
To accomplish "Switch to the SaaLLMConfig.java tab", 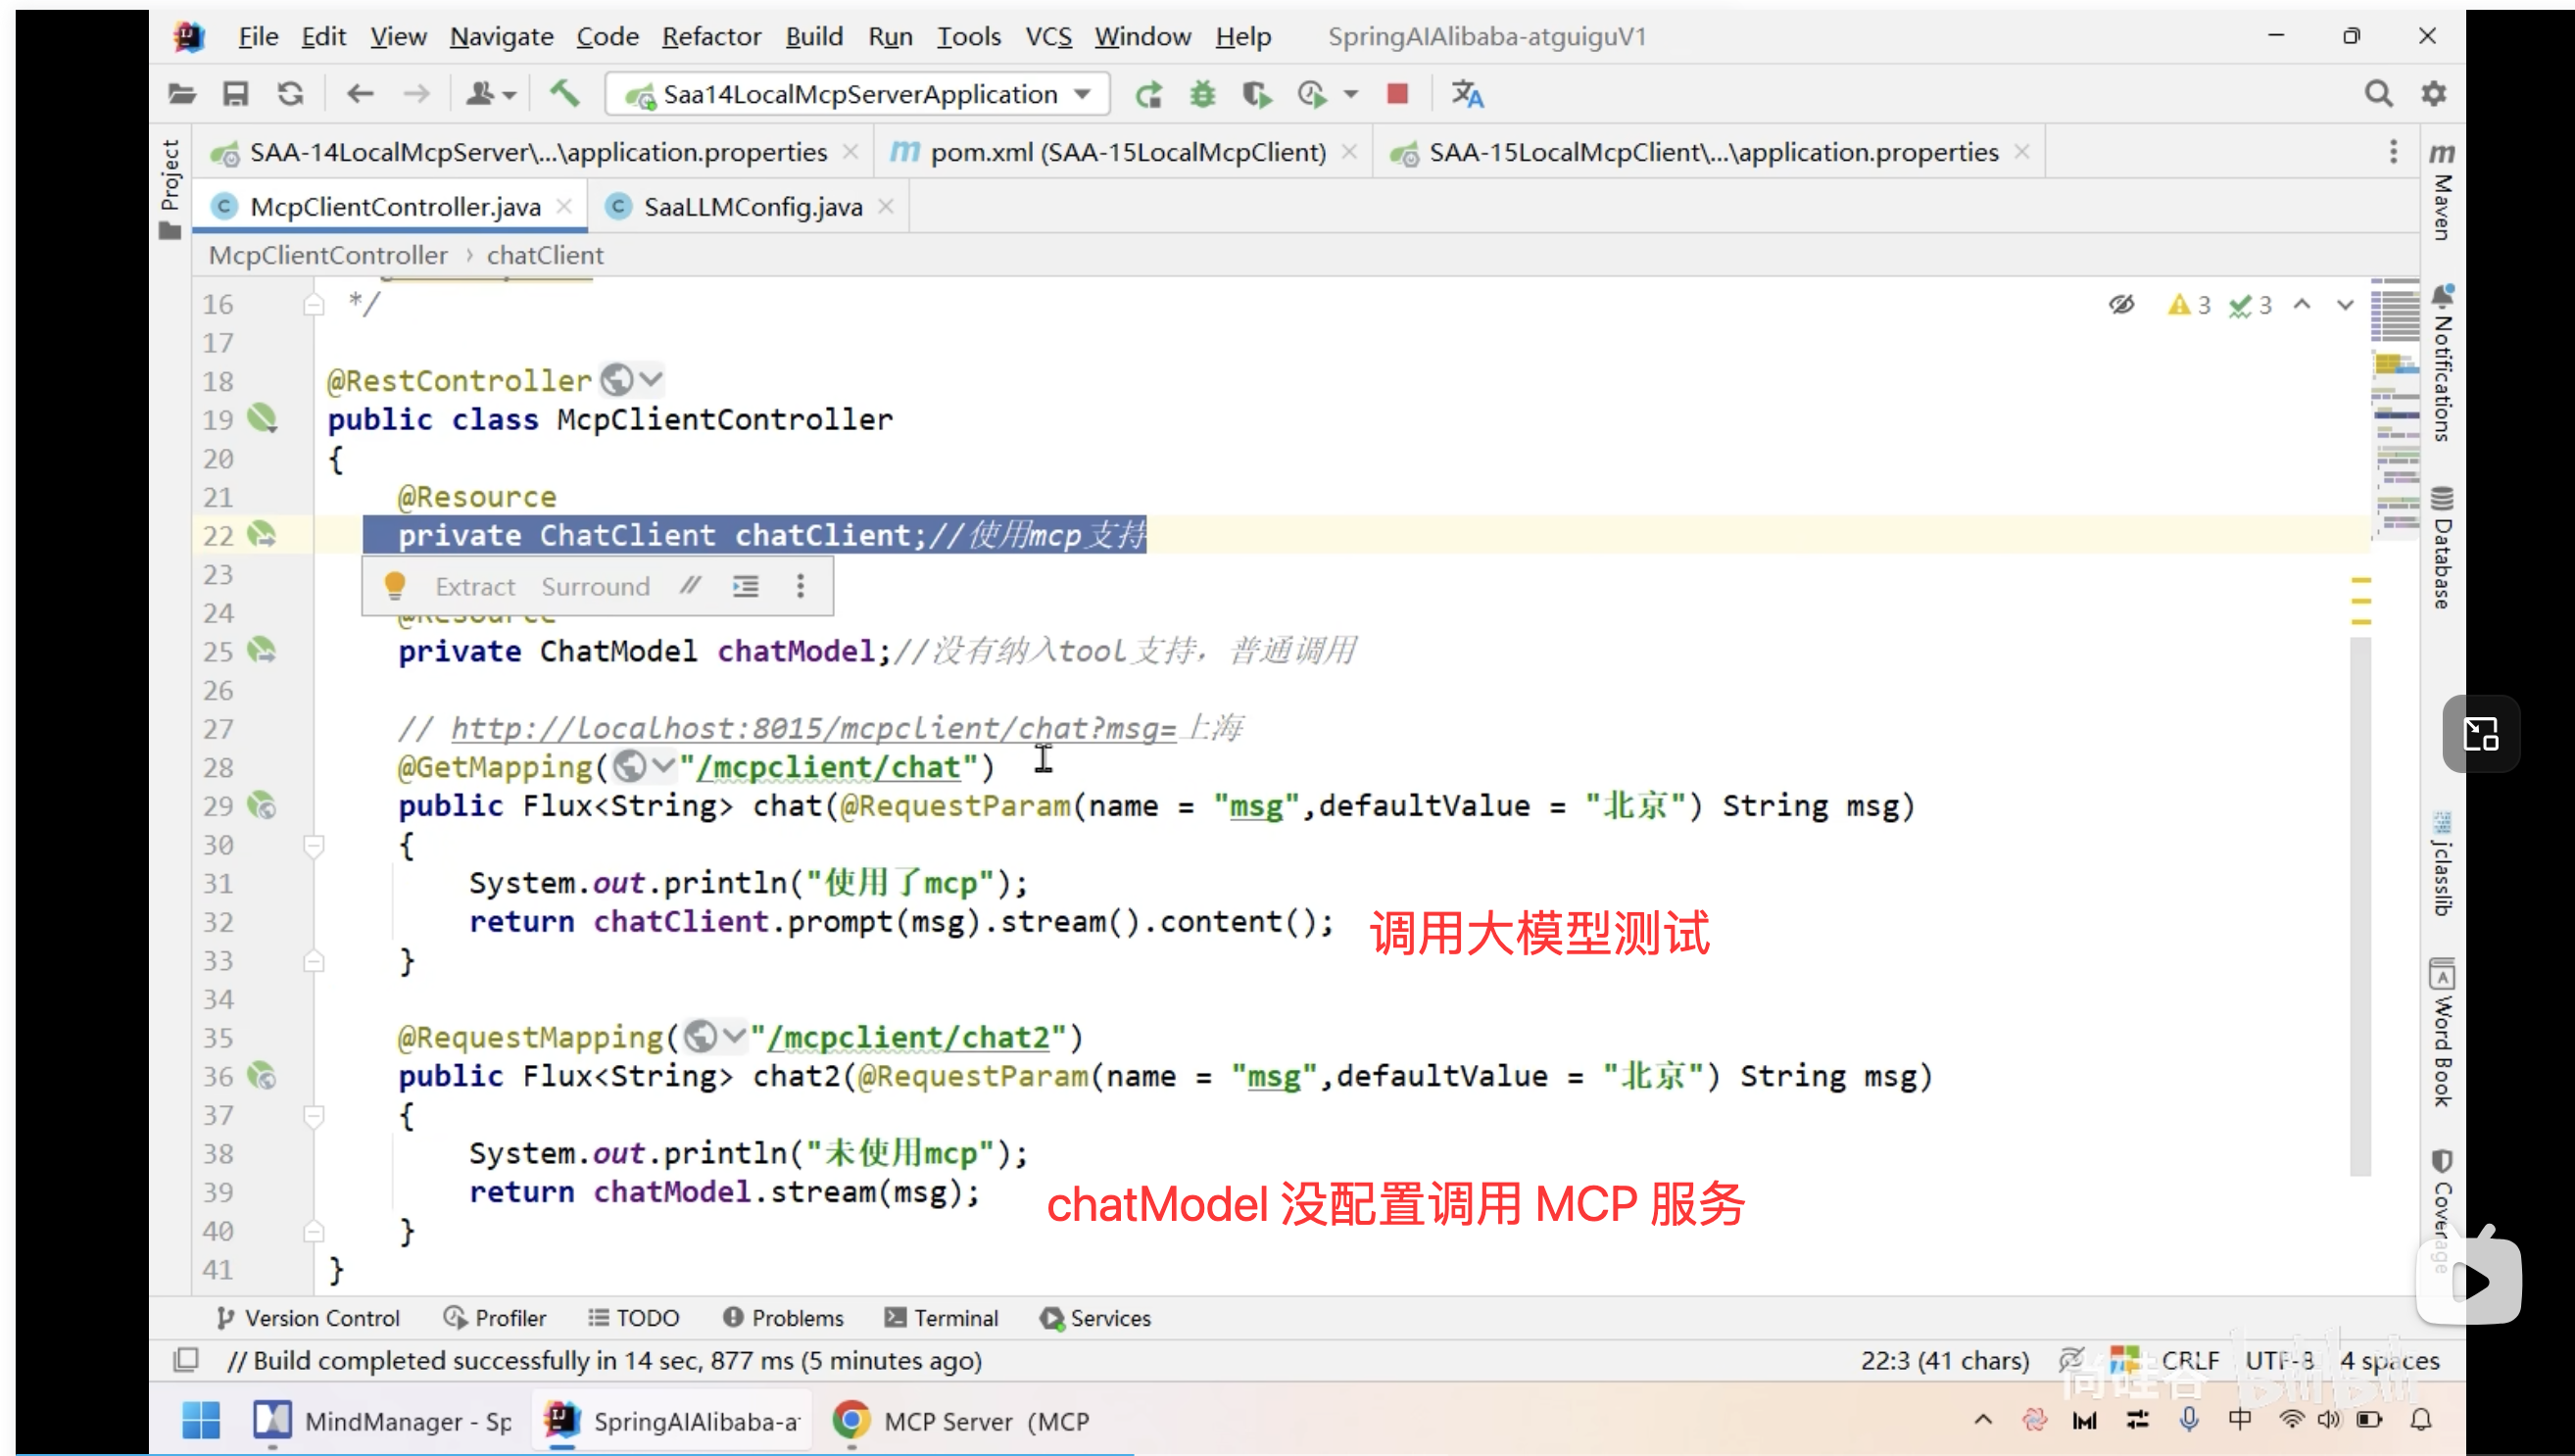I will click(752, 207).
